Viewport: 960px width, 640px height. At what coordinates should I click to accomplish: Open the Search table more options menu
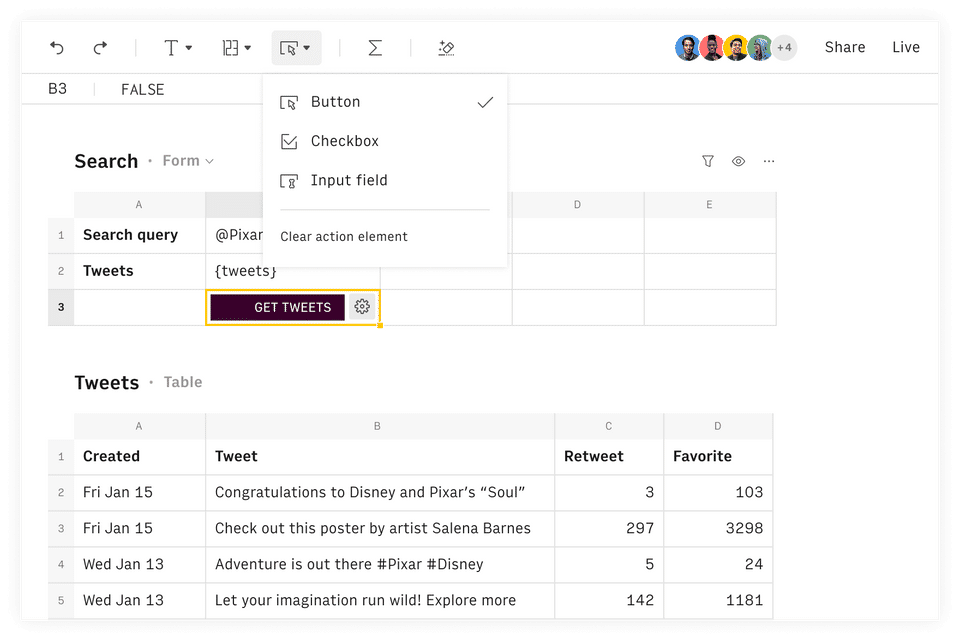769,161
